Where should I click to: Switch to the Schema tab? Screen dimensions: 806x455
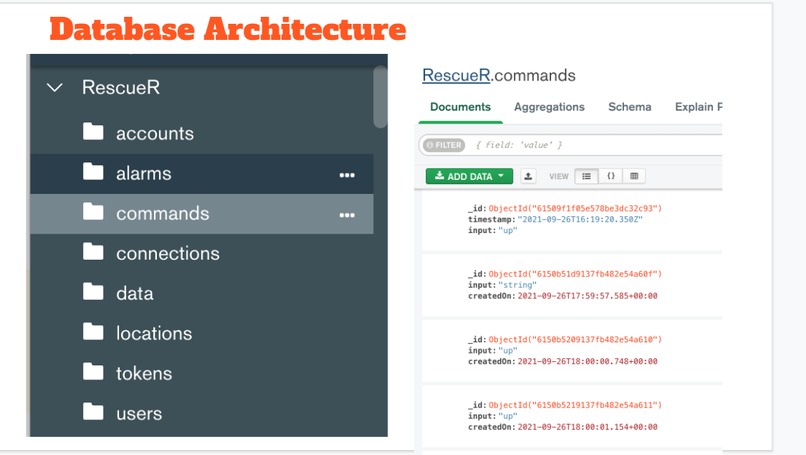(630, 107)
